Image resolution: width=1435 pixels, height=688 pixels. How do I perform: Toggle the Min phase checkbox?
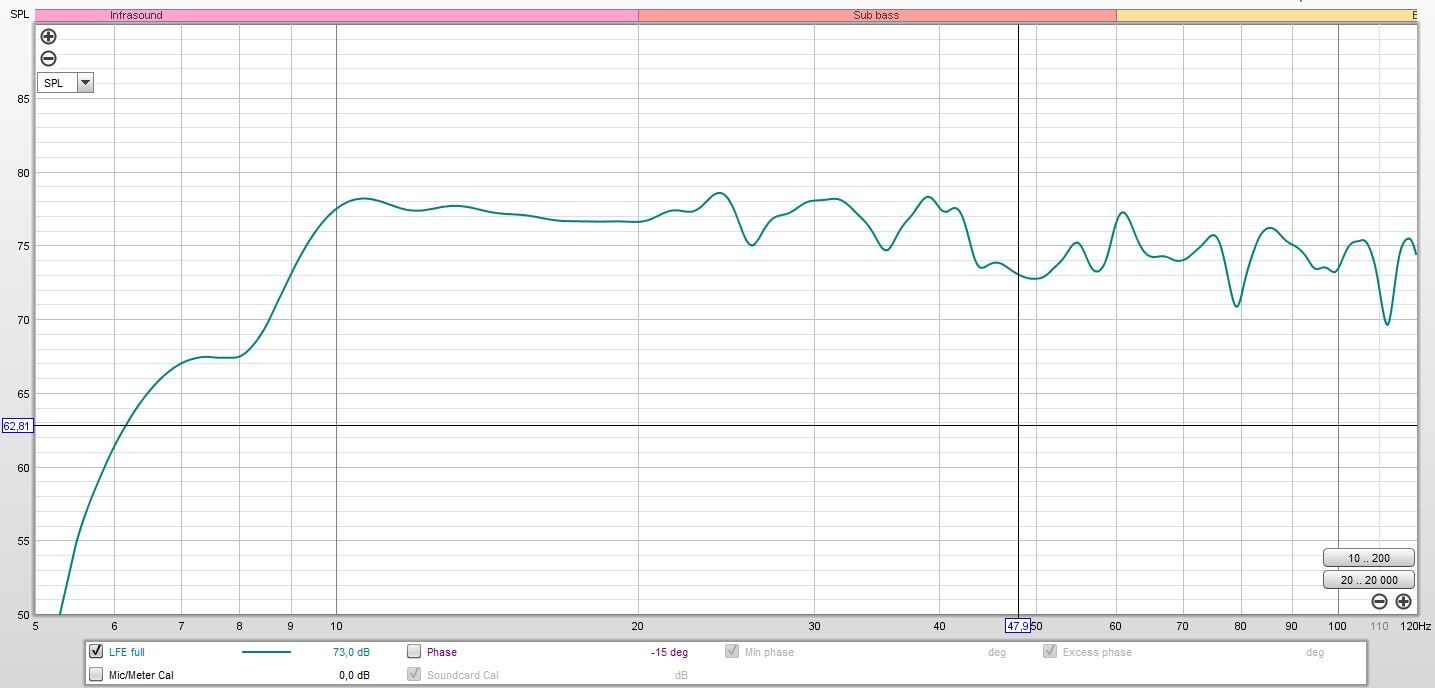pos(732,651)
